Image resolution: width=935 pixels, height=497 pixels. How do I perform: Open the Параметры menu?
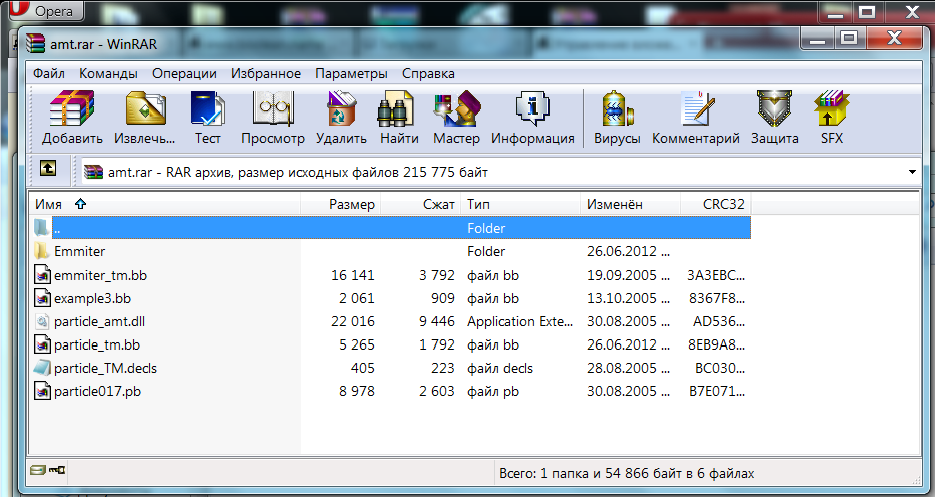350,73
